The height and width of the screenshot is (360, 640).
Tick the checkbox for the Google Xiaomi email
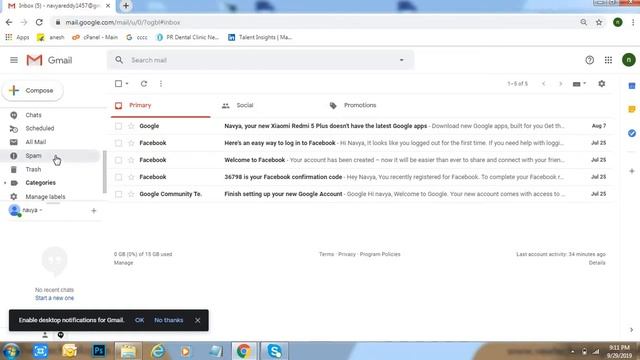pyautogui.click(x=118, y=126)
